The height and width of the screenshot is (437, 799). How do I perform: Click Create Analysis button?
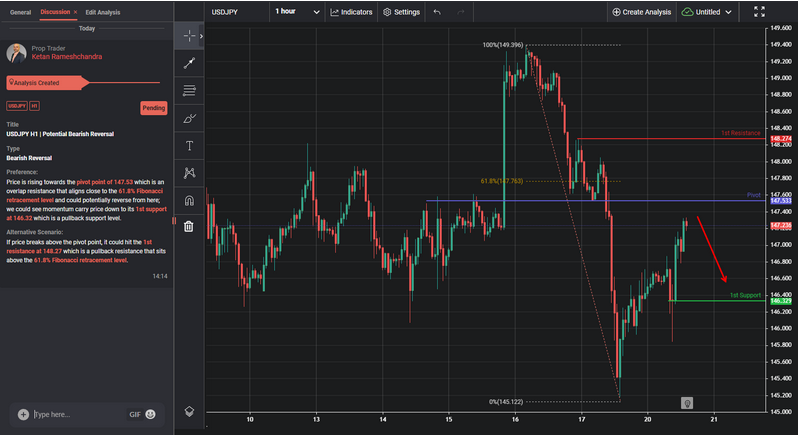coord(642,12)
